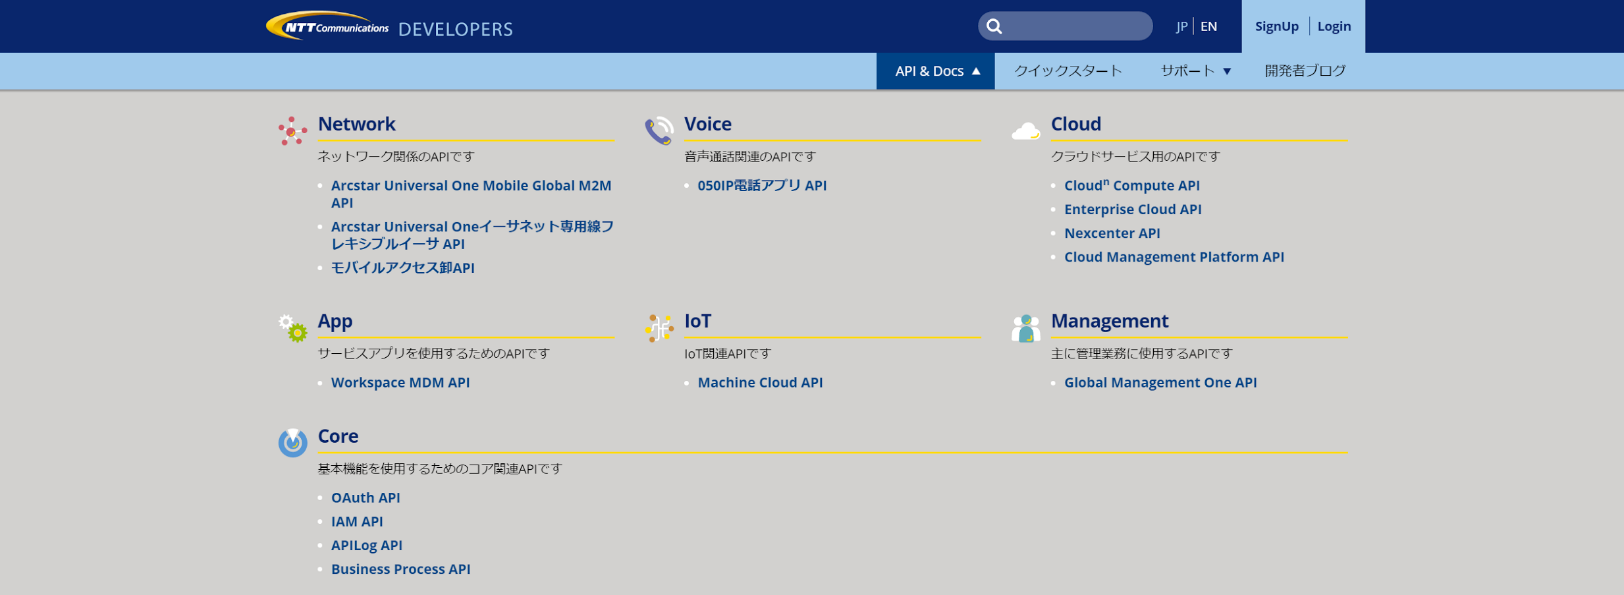
Task: Collapse the API & Docs dropdown menu
Action: point(936,71)
